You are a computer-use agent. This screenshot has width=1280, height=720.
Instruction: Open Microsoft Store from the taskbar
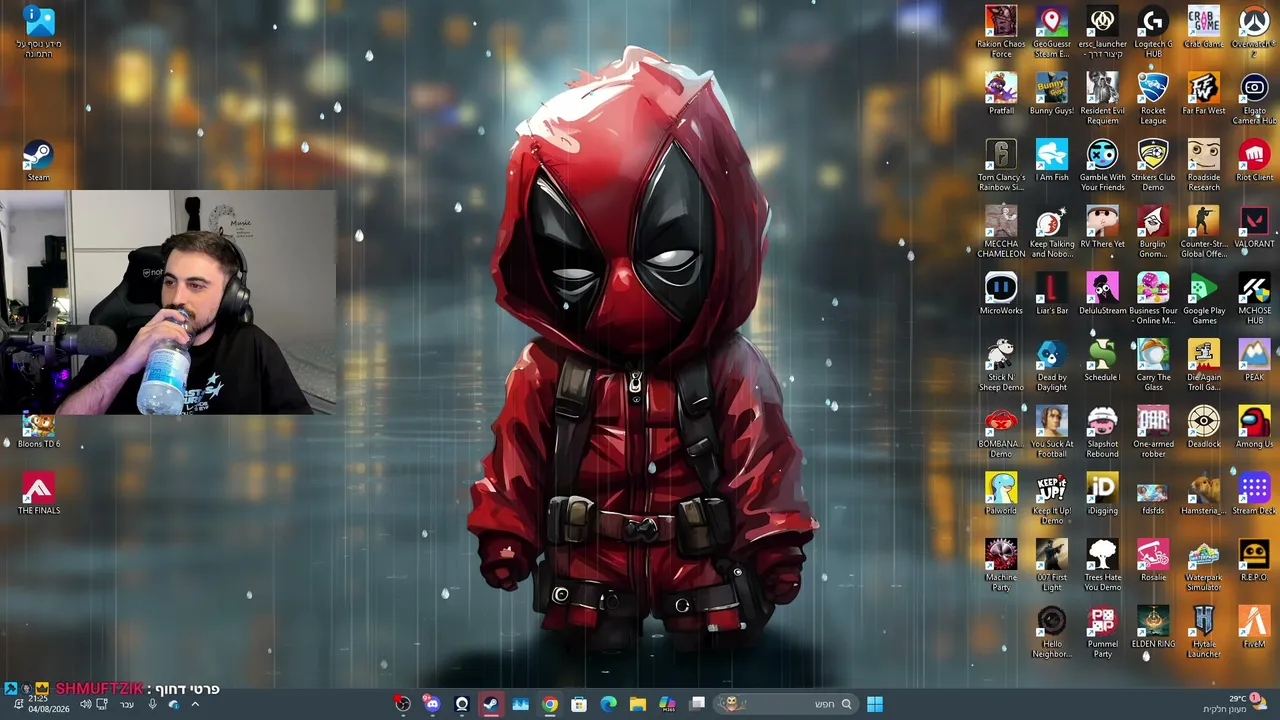579,704
